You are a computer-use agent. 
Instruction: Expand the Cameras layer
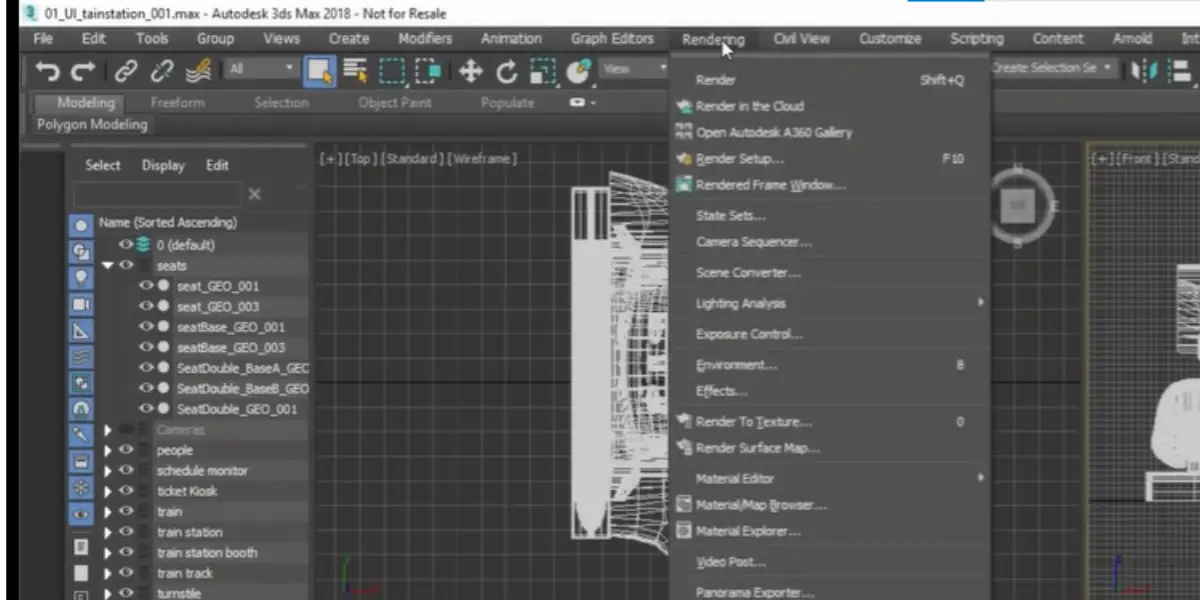click(x=108, y=430)
